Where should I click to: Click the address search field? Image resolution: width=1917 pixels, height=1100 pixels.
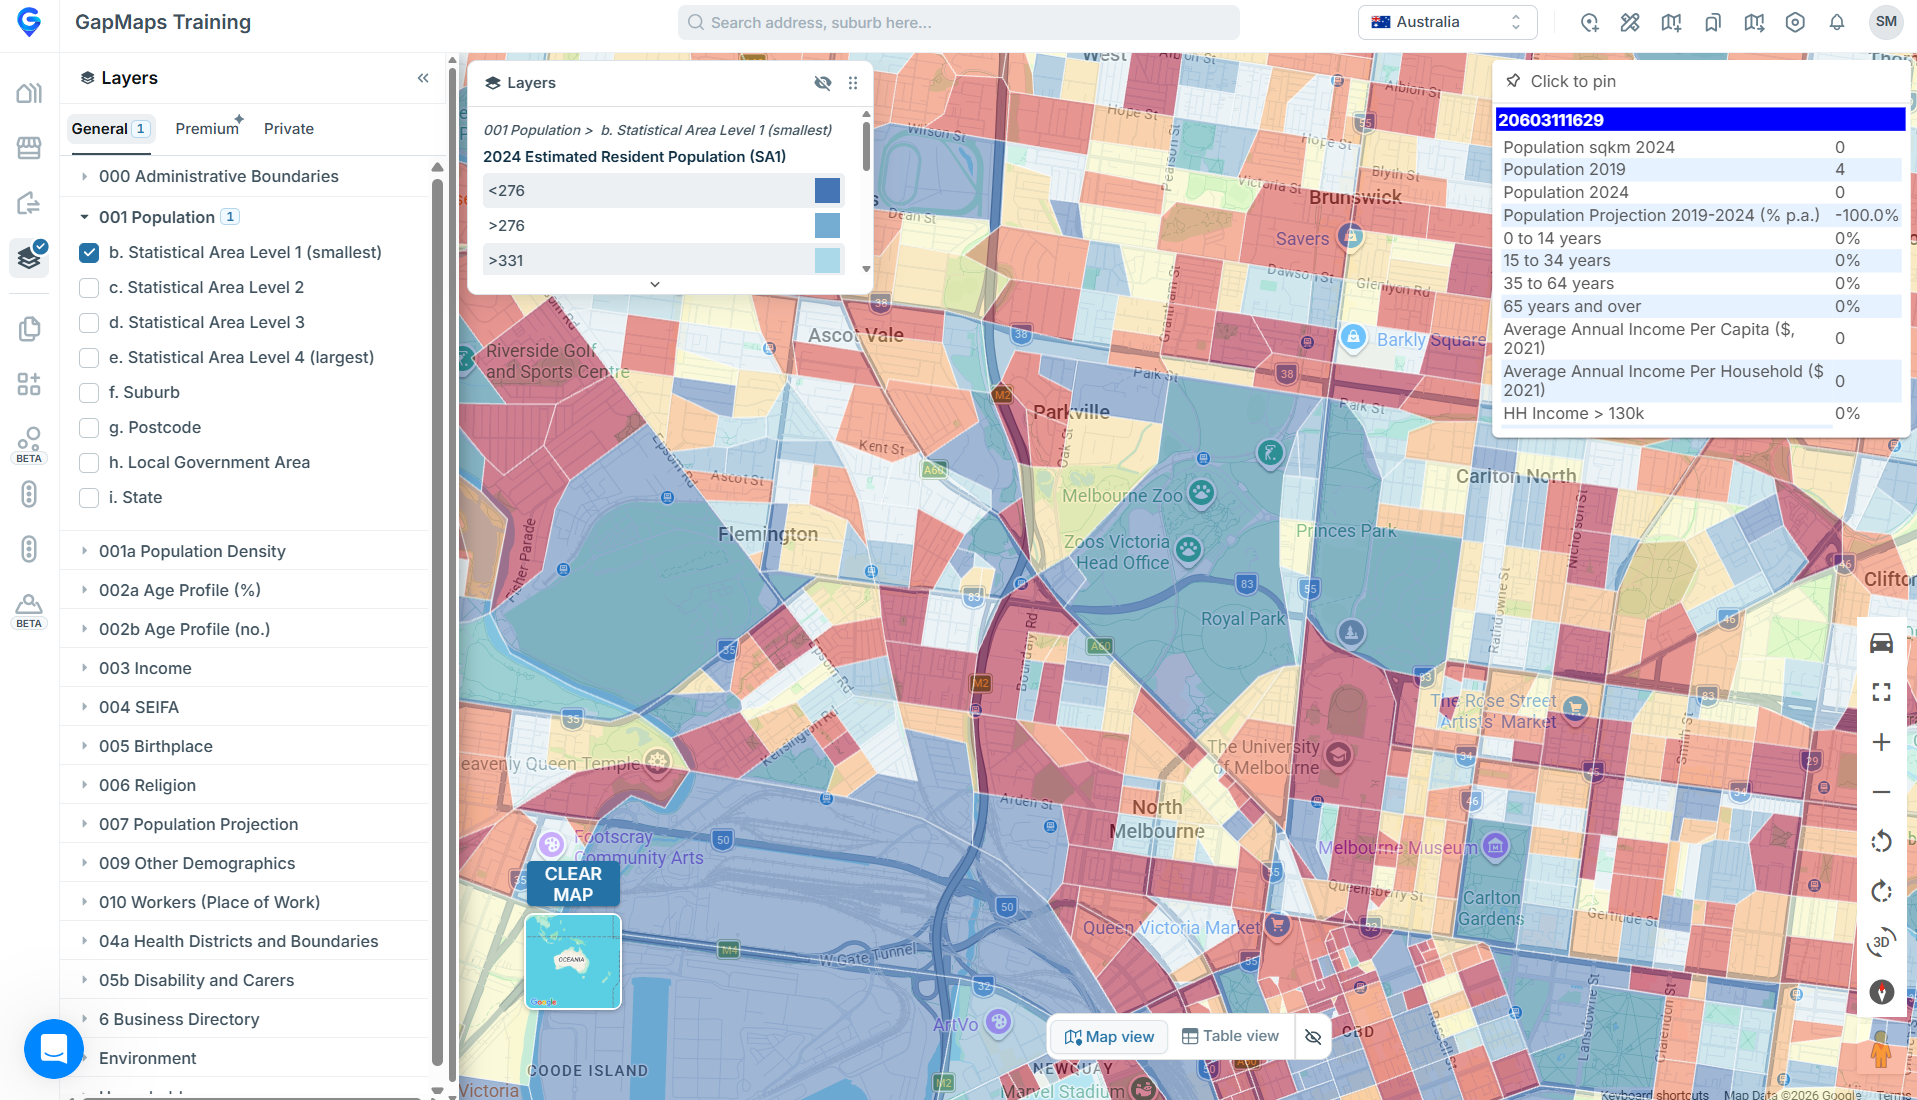pyautogui.click(x=958, y=22)
